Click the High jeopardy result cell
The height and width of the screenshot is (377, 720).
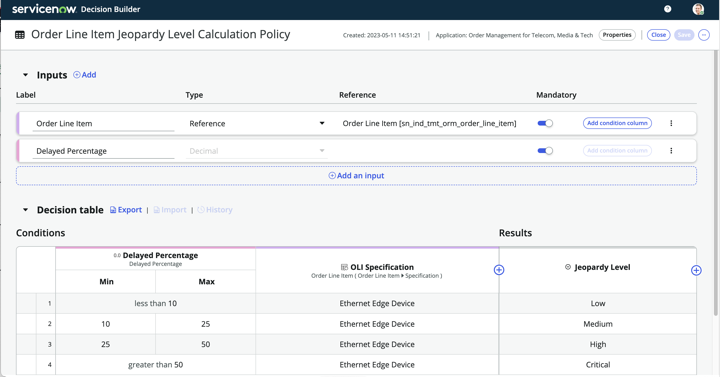[x=598, y=344]
